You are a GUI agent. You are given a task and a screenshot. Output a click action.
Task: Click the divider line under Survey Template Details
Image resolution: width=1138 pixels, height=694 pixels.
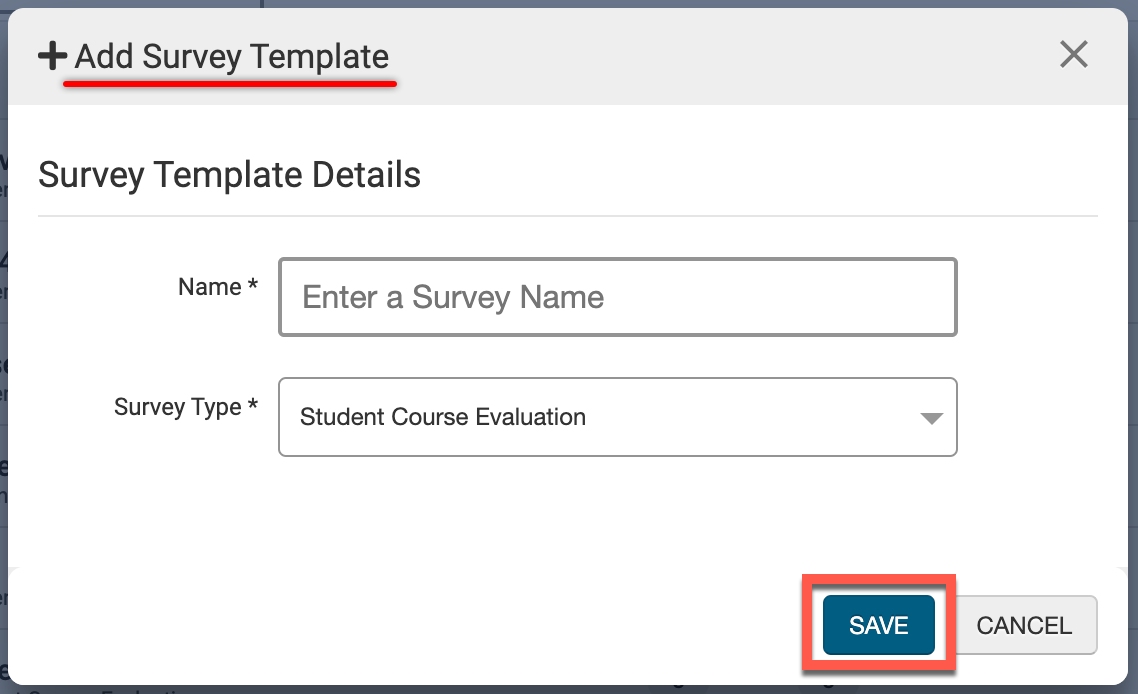point(567,216)
